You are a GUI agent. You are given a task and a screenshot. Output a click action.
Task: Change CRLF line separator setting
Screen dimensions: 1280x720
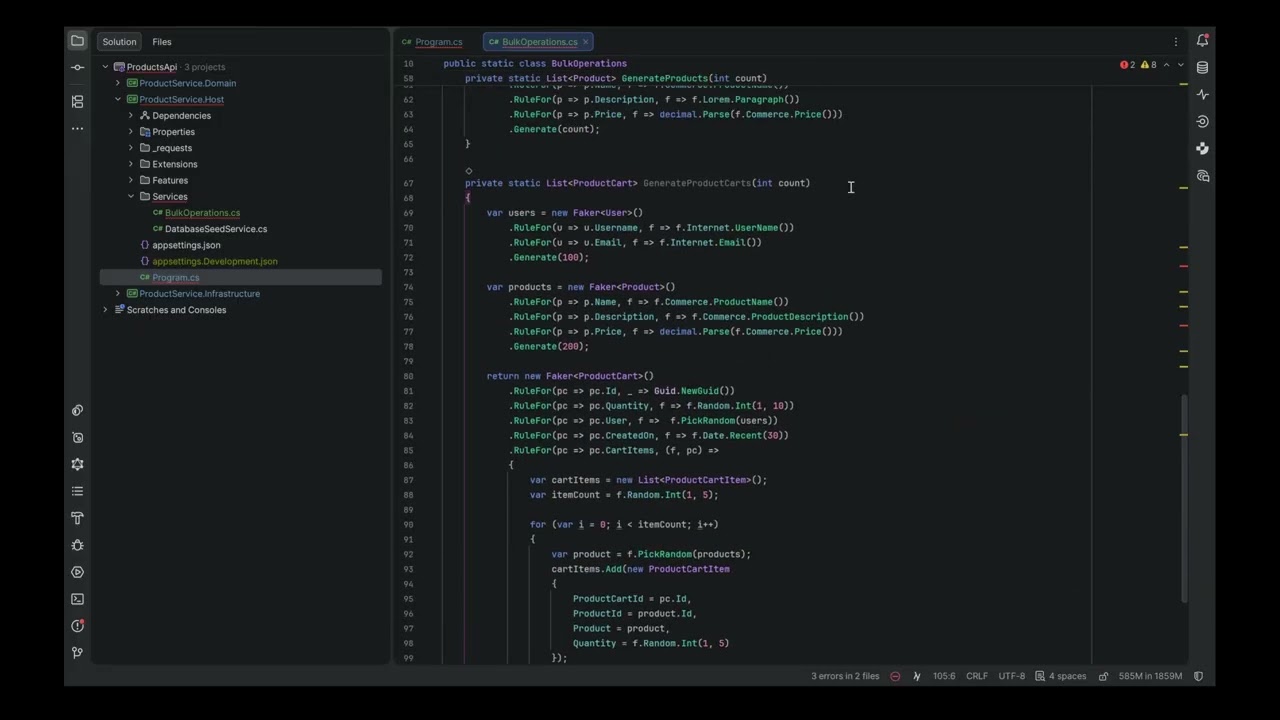coord(977,676)
